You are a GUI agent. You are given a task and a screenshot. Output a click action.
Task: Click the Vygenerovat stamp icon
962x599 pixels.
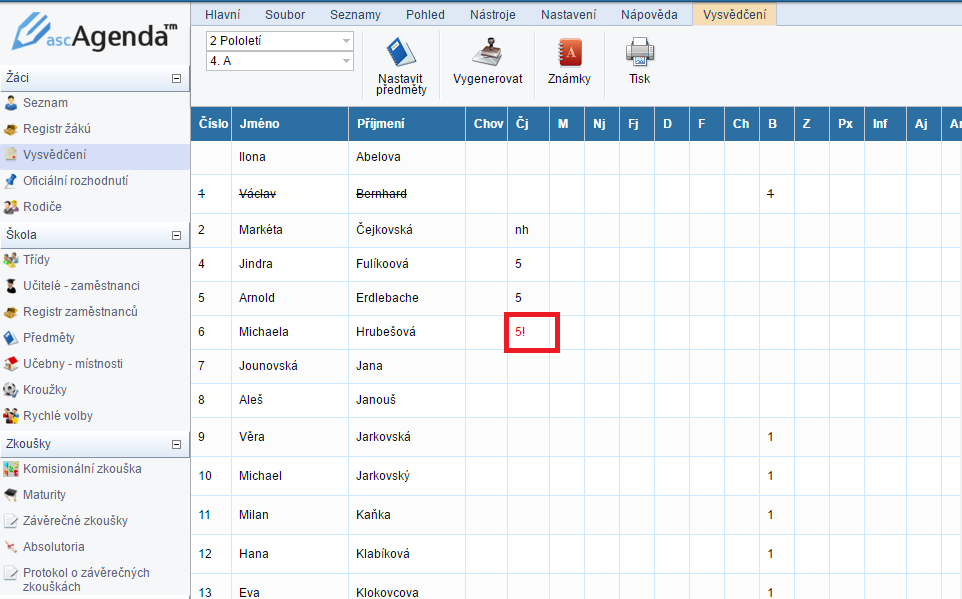pyautogui.click(x=488, y=52)
